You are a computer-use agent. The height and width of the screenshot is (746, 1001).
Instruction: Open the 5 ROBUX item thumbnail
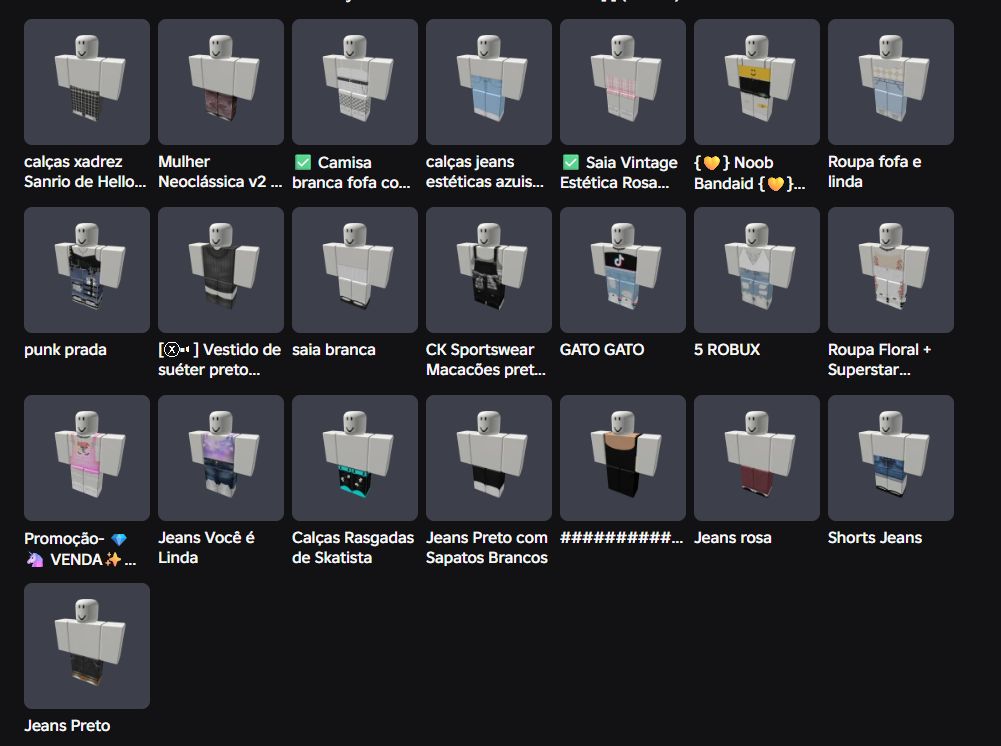tap(757, 270)
